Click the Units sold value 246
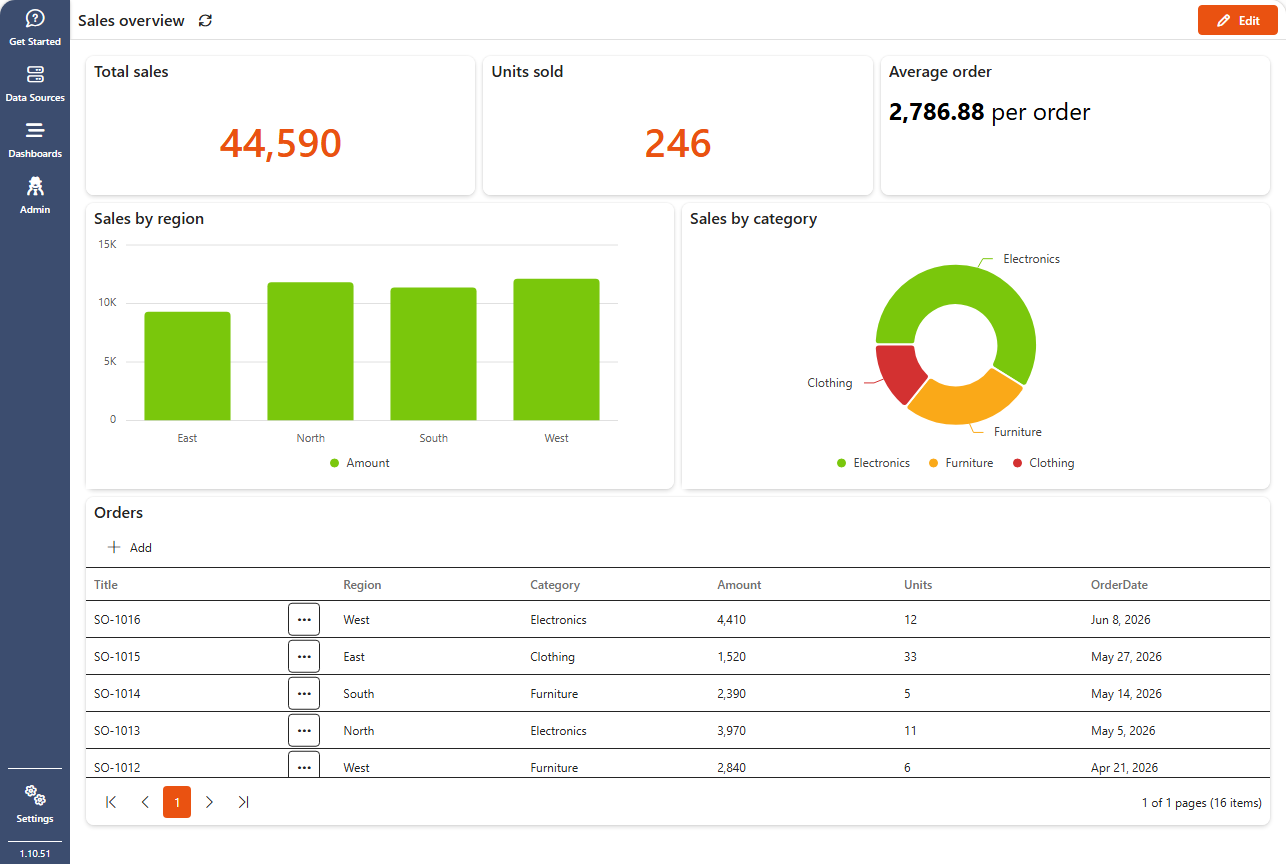The width and height of the screenshot is (1286, 864). tap(678, 143)
